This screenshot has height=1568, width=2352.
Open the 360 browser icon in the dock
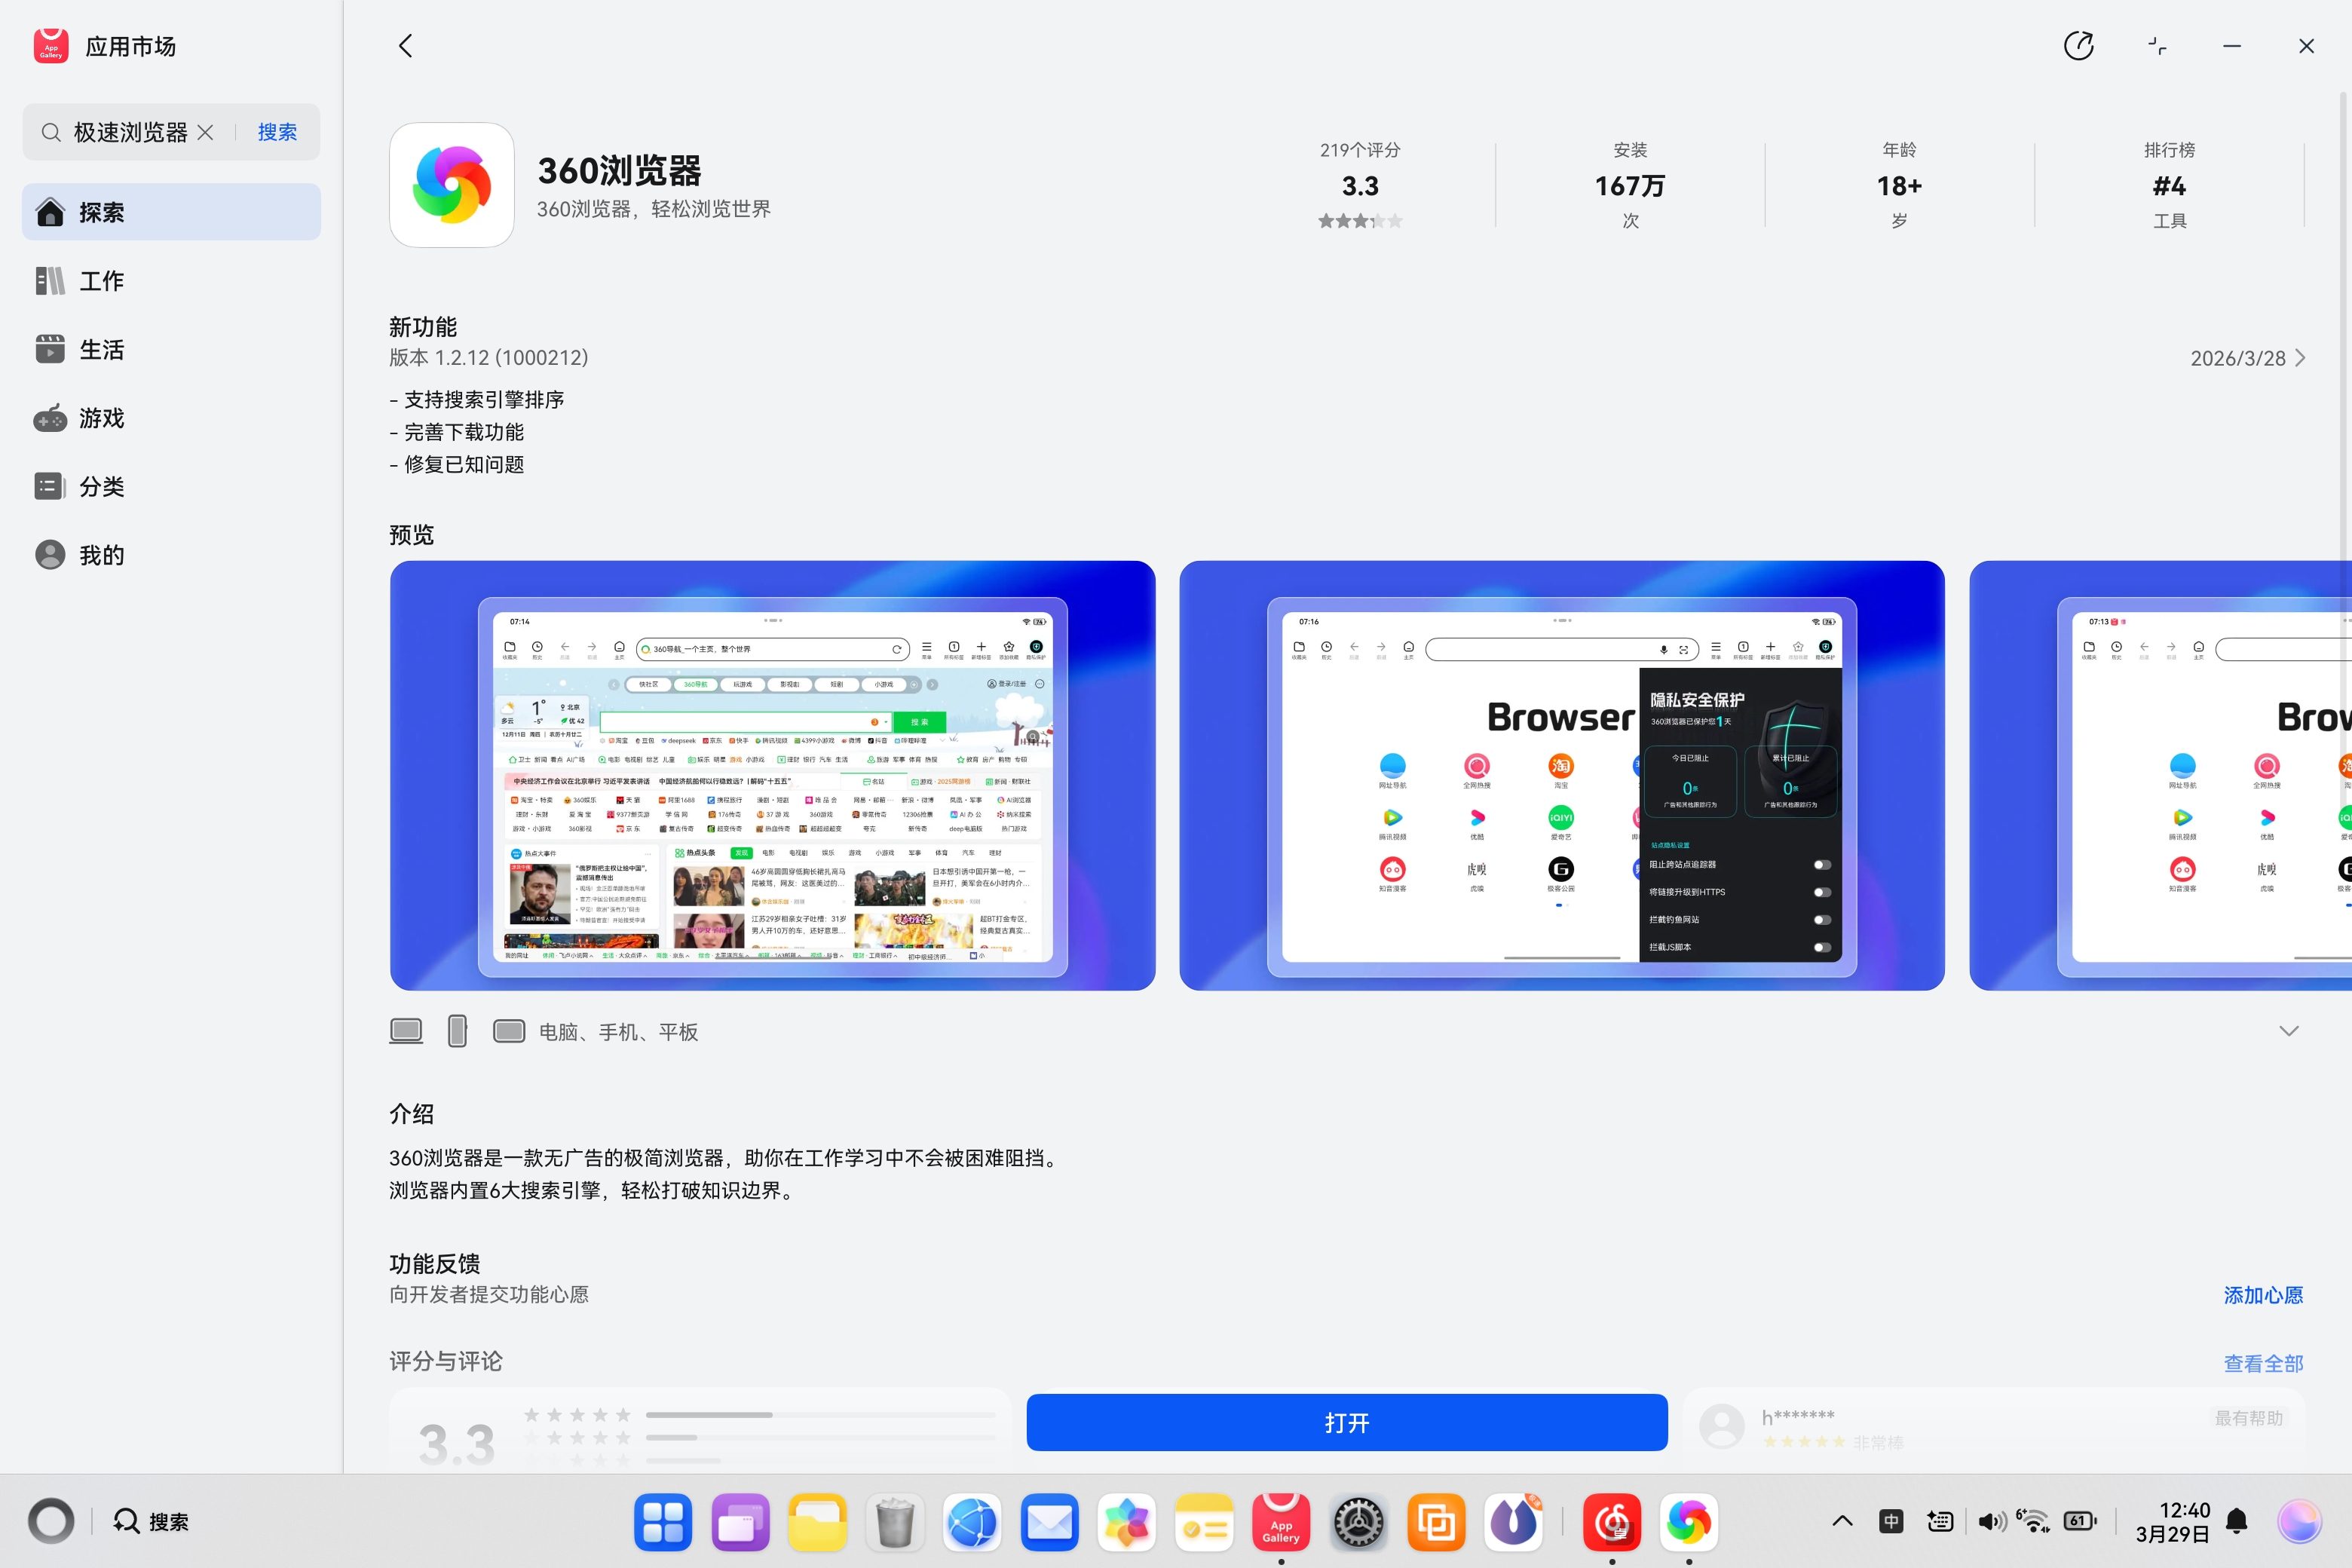pos(1689,1522)
